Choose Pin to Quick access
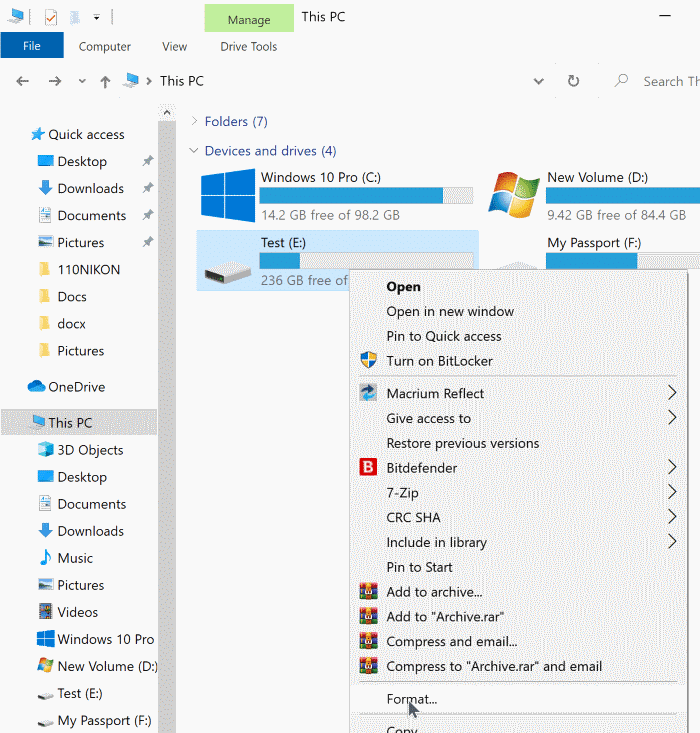Screen dimensions: 700x733 point(444,337)
